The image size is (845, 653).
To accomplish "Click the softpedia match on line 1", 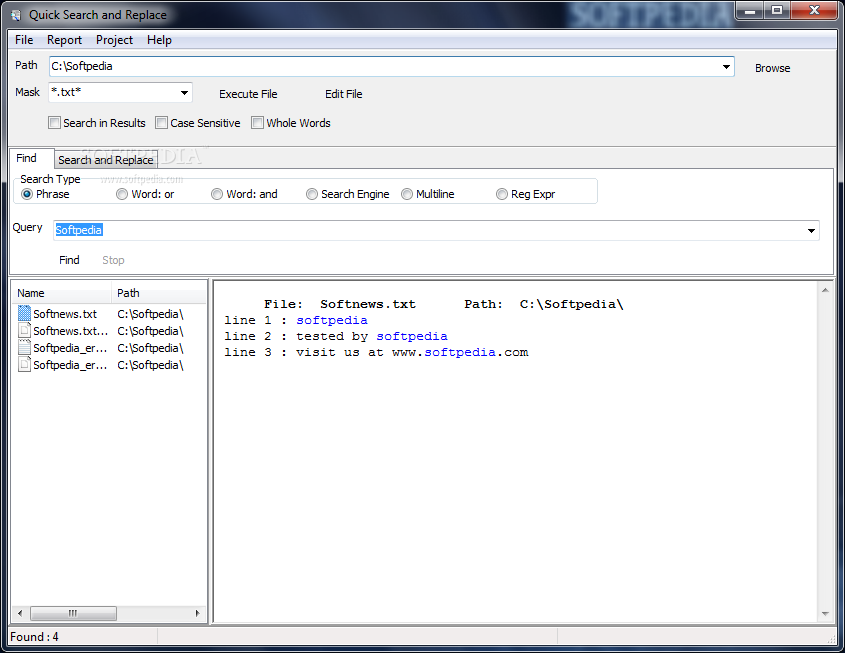I will (332, 320).
